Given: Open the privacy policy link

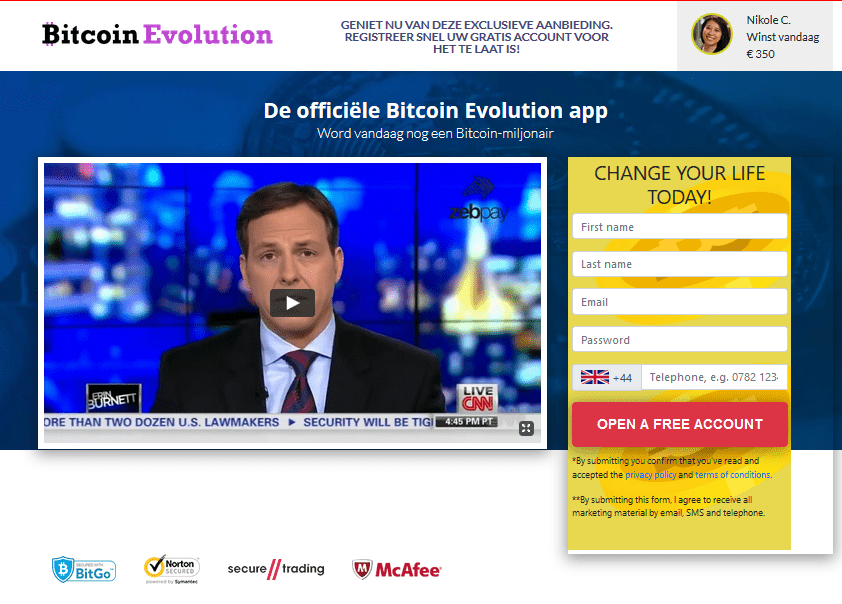Looking at the screenshot, I should point(650,475).
